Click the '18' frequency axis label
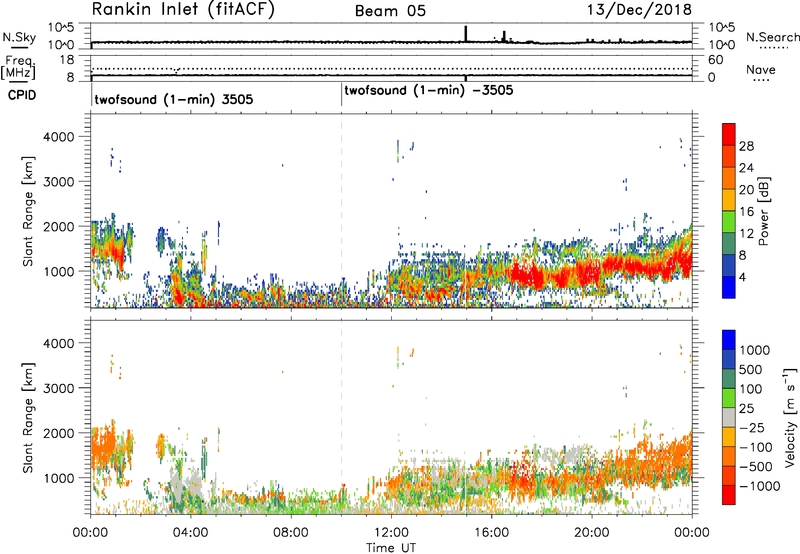Screen dimensions: 800x554 click(x=67, y=60)
